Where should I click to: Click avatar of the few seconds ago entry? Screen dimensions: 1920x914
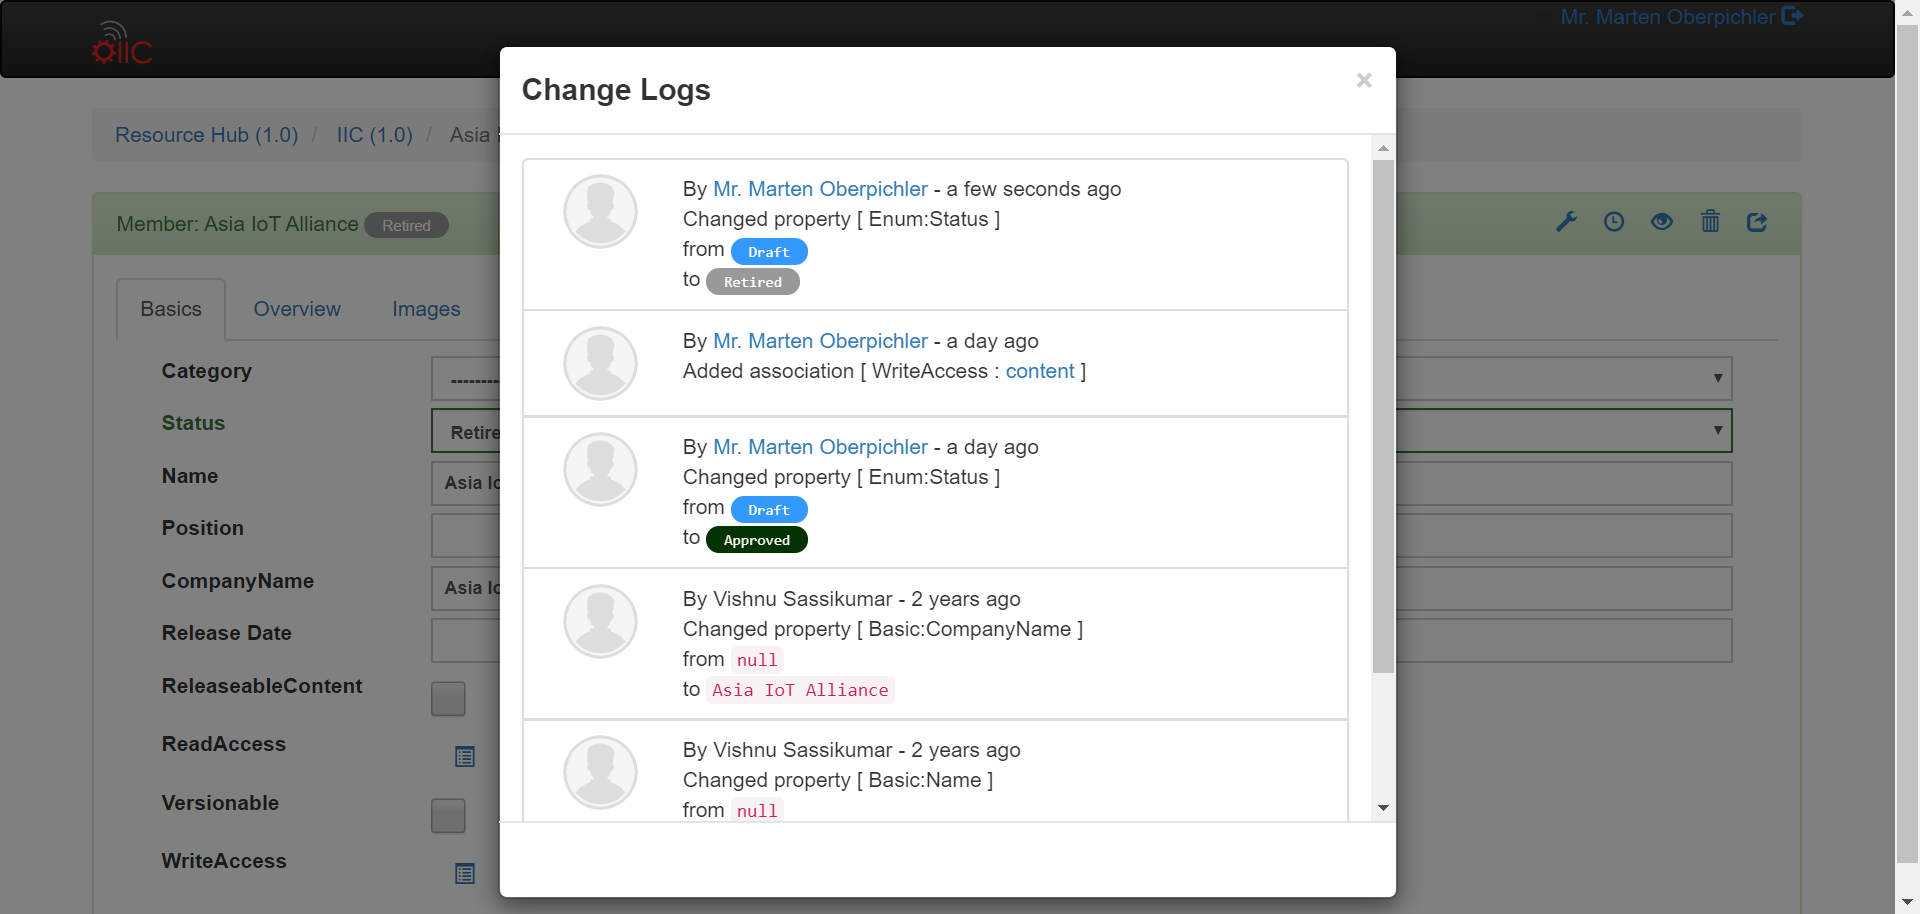pos(600,211)
